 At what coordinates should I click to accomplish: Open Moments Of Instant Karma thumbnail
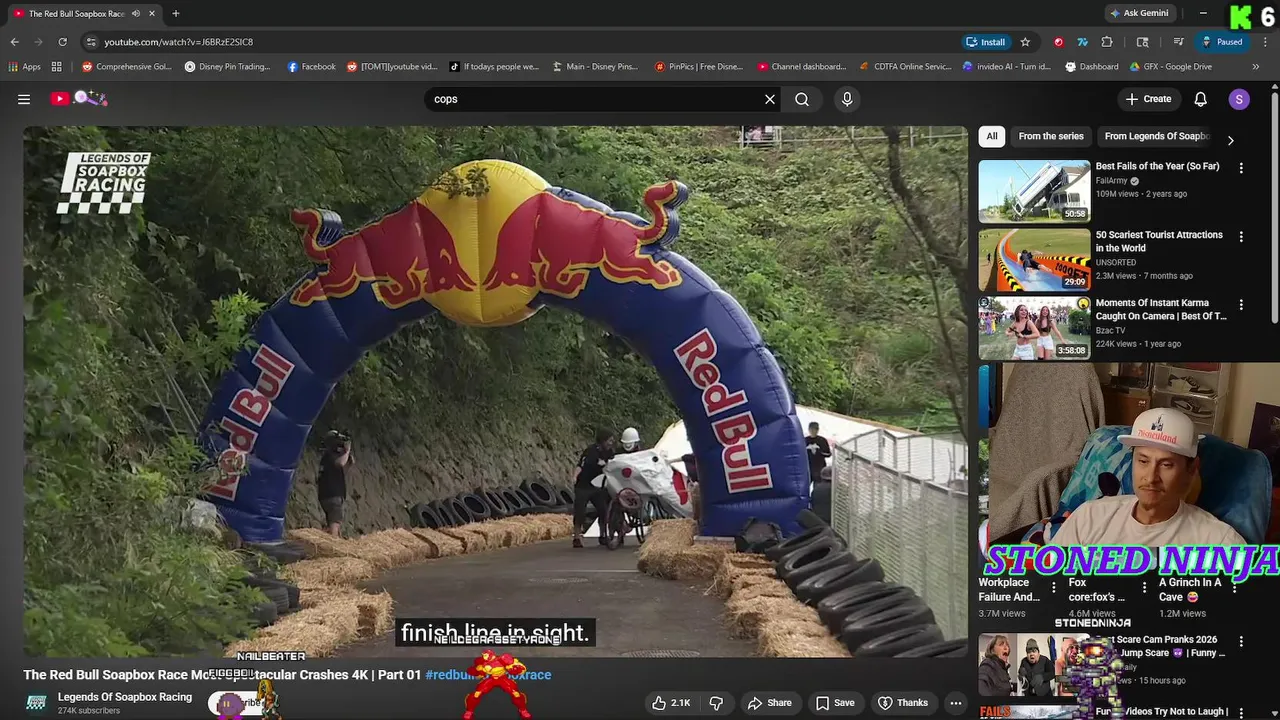pyautogui.click(x=1034, y=327)
